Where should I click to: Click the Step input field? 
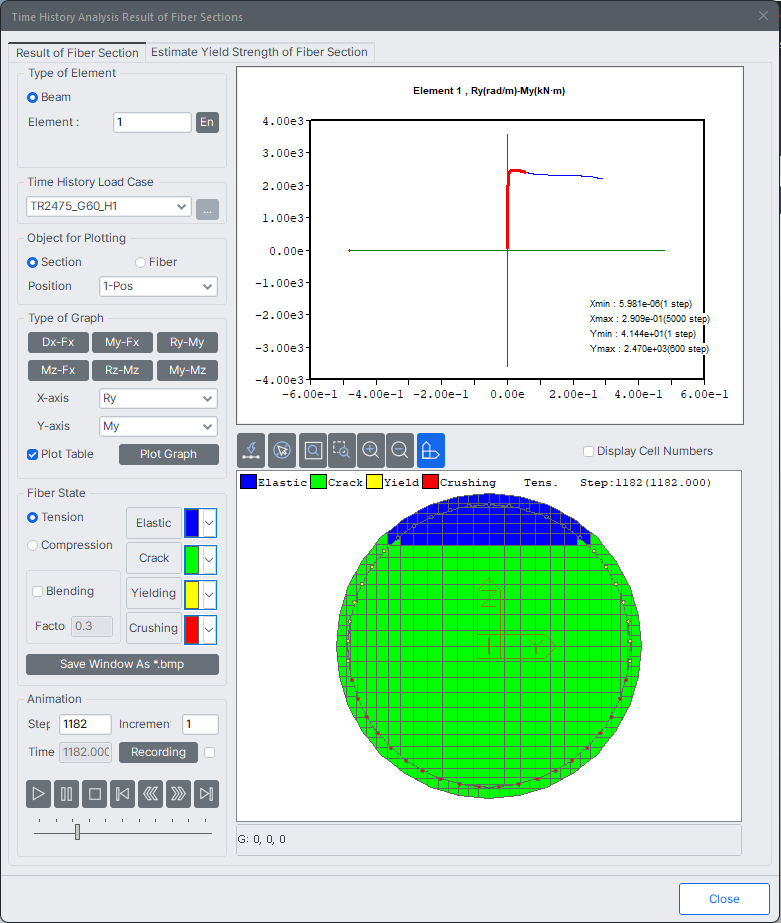(x=85, y=724)
